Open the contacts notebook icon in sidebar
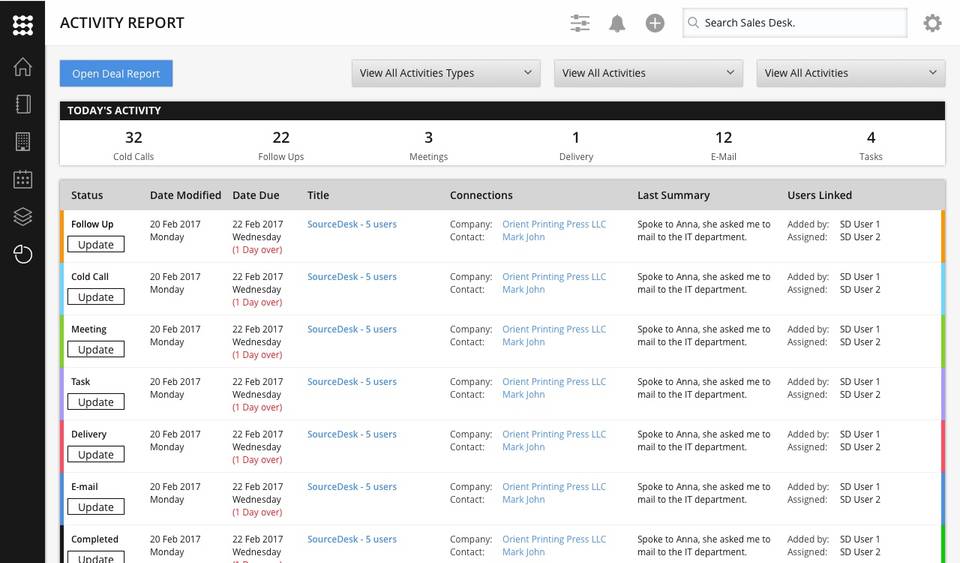Screen dimensions: 960x563 tap(23, 104)
